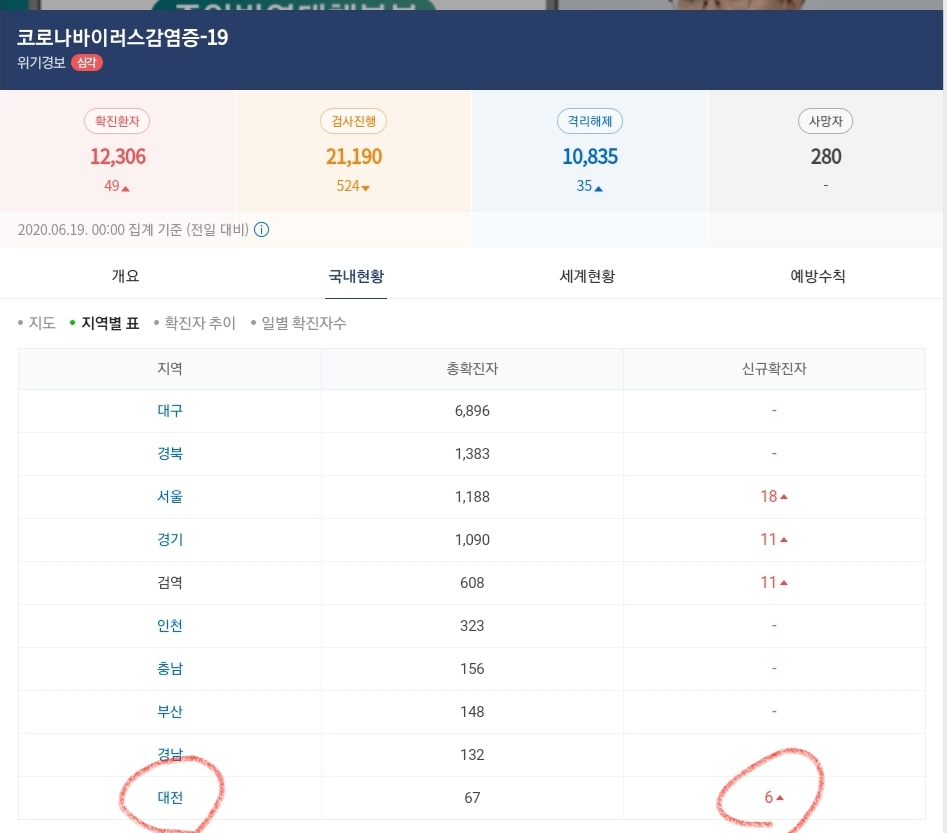Click the 검사진행 badge icon
The width and height of the screenshot is (947, 833).
tap(353, 121)
